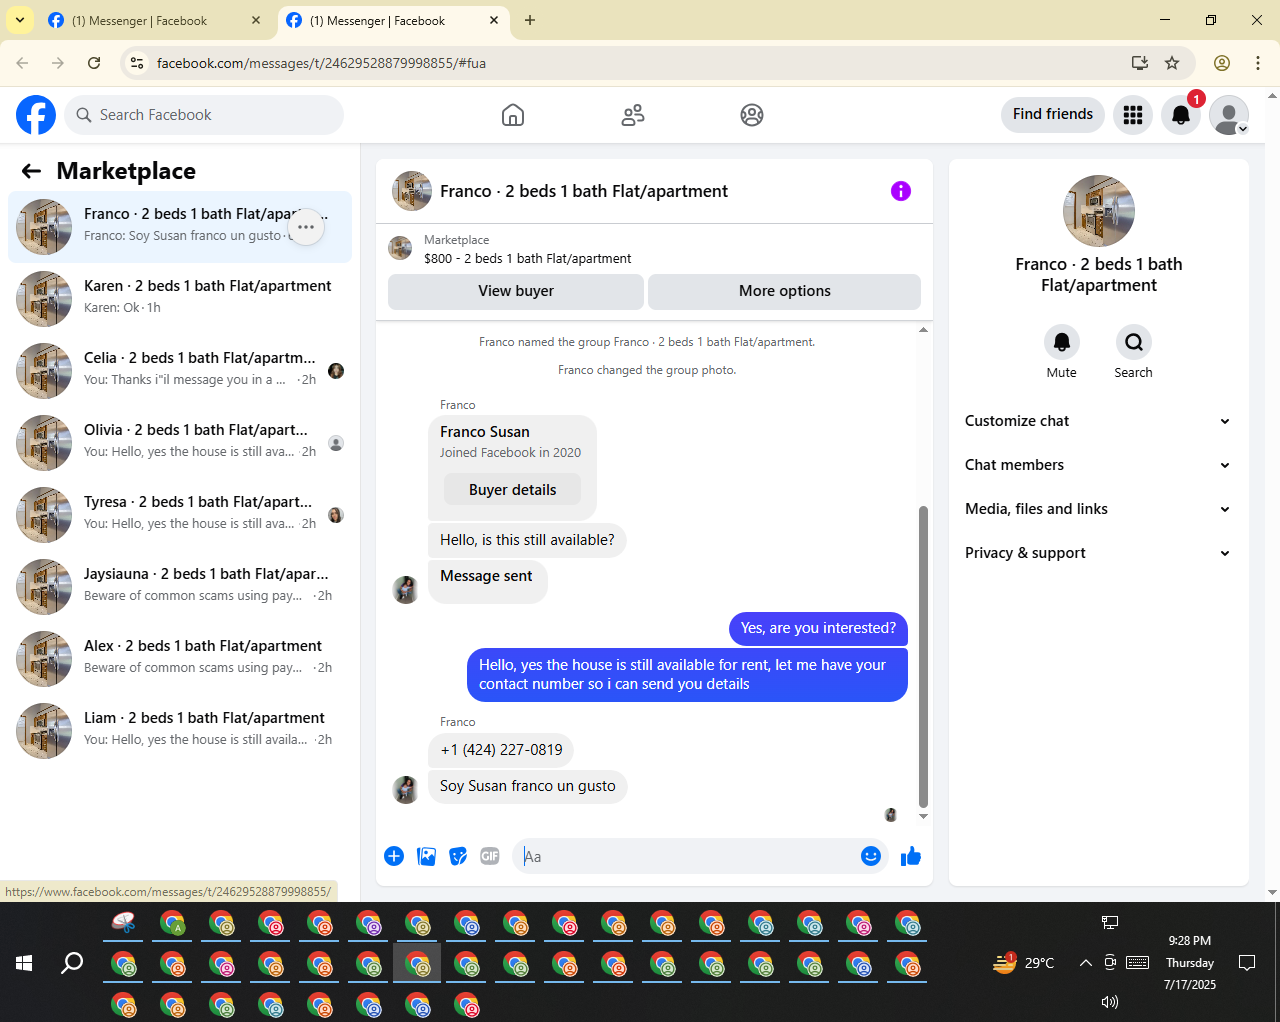Focus the Search Facebook field
The image size is (1280, 1022).
pyautogui.click(x=205, y=115)
